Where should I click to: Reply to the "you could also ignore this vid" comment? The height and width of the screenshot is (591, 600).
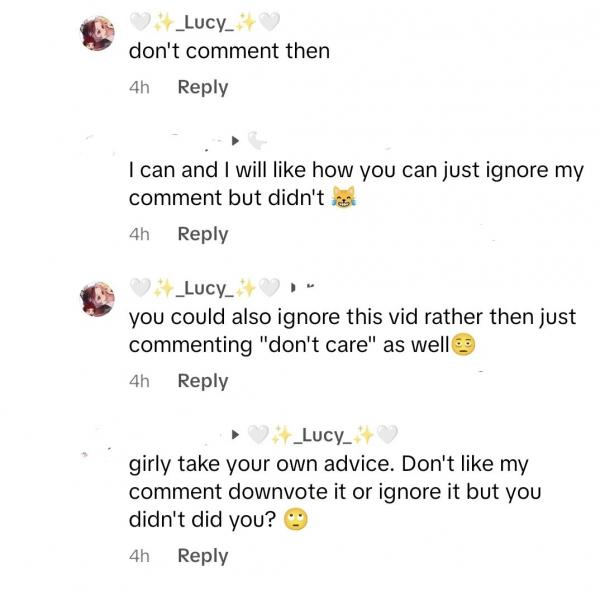[x=202, y=381]
